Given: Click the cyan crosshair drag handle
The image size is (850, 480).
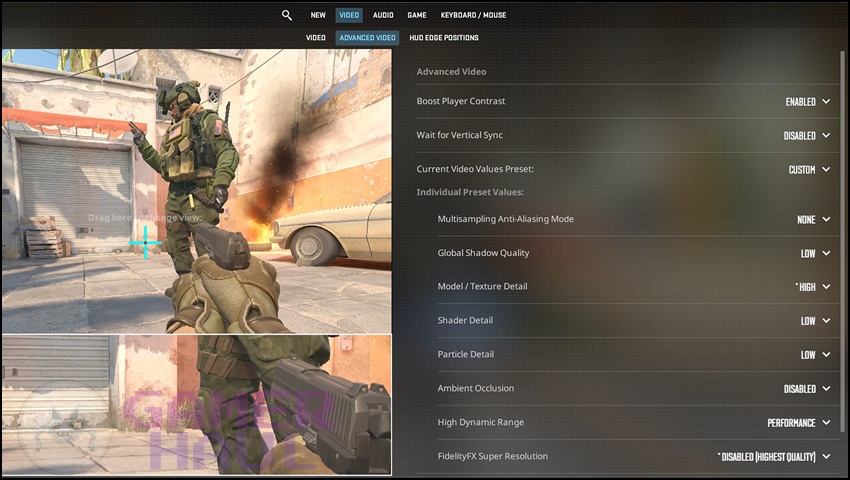Looking at the screenshot, I should [145, 242].
